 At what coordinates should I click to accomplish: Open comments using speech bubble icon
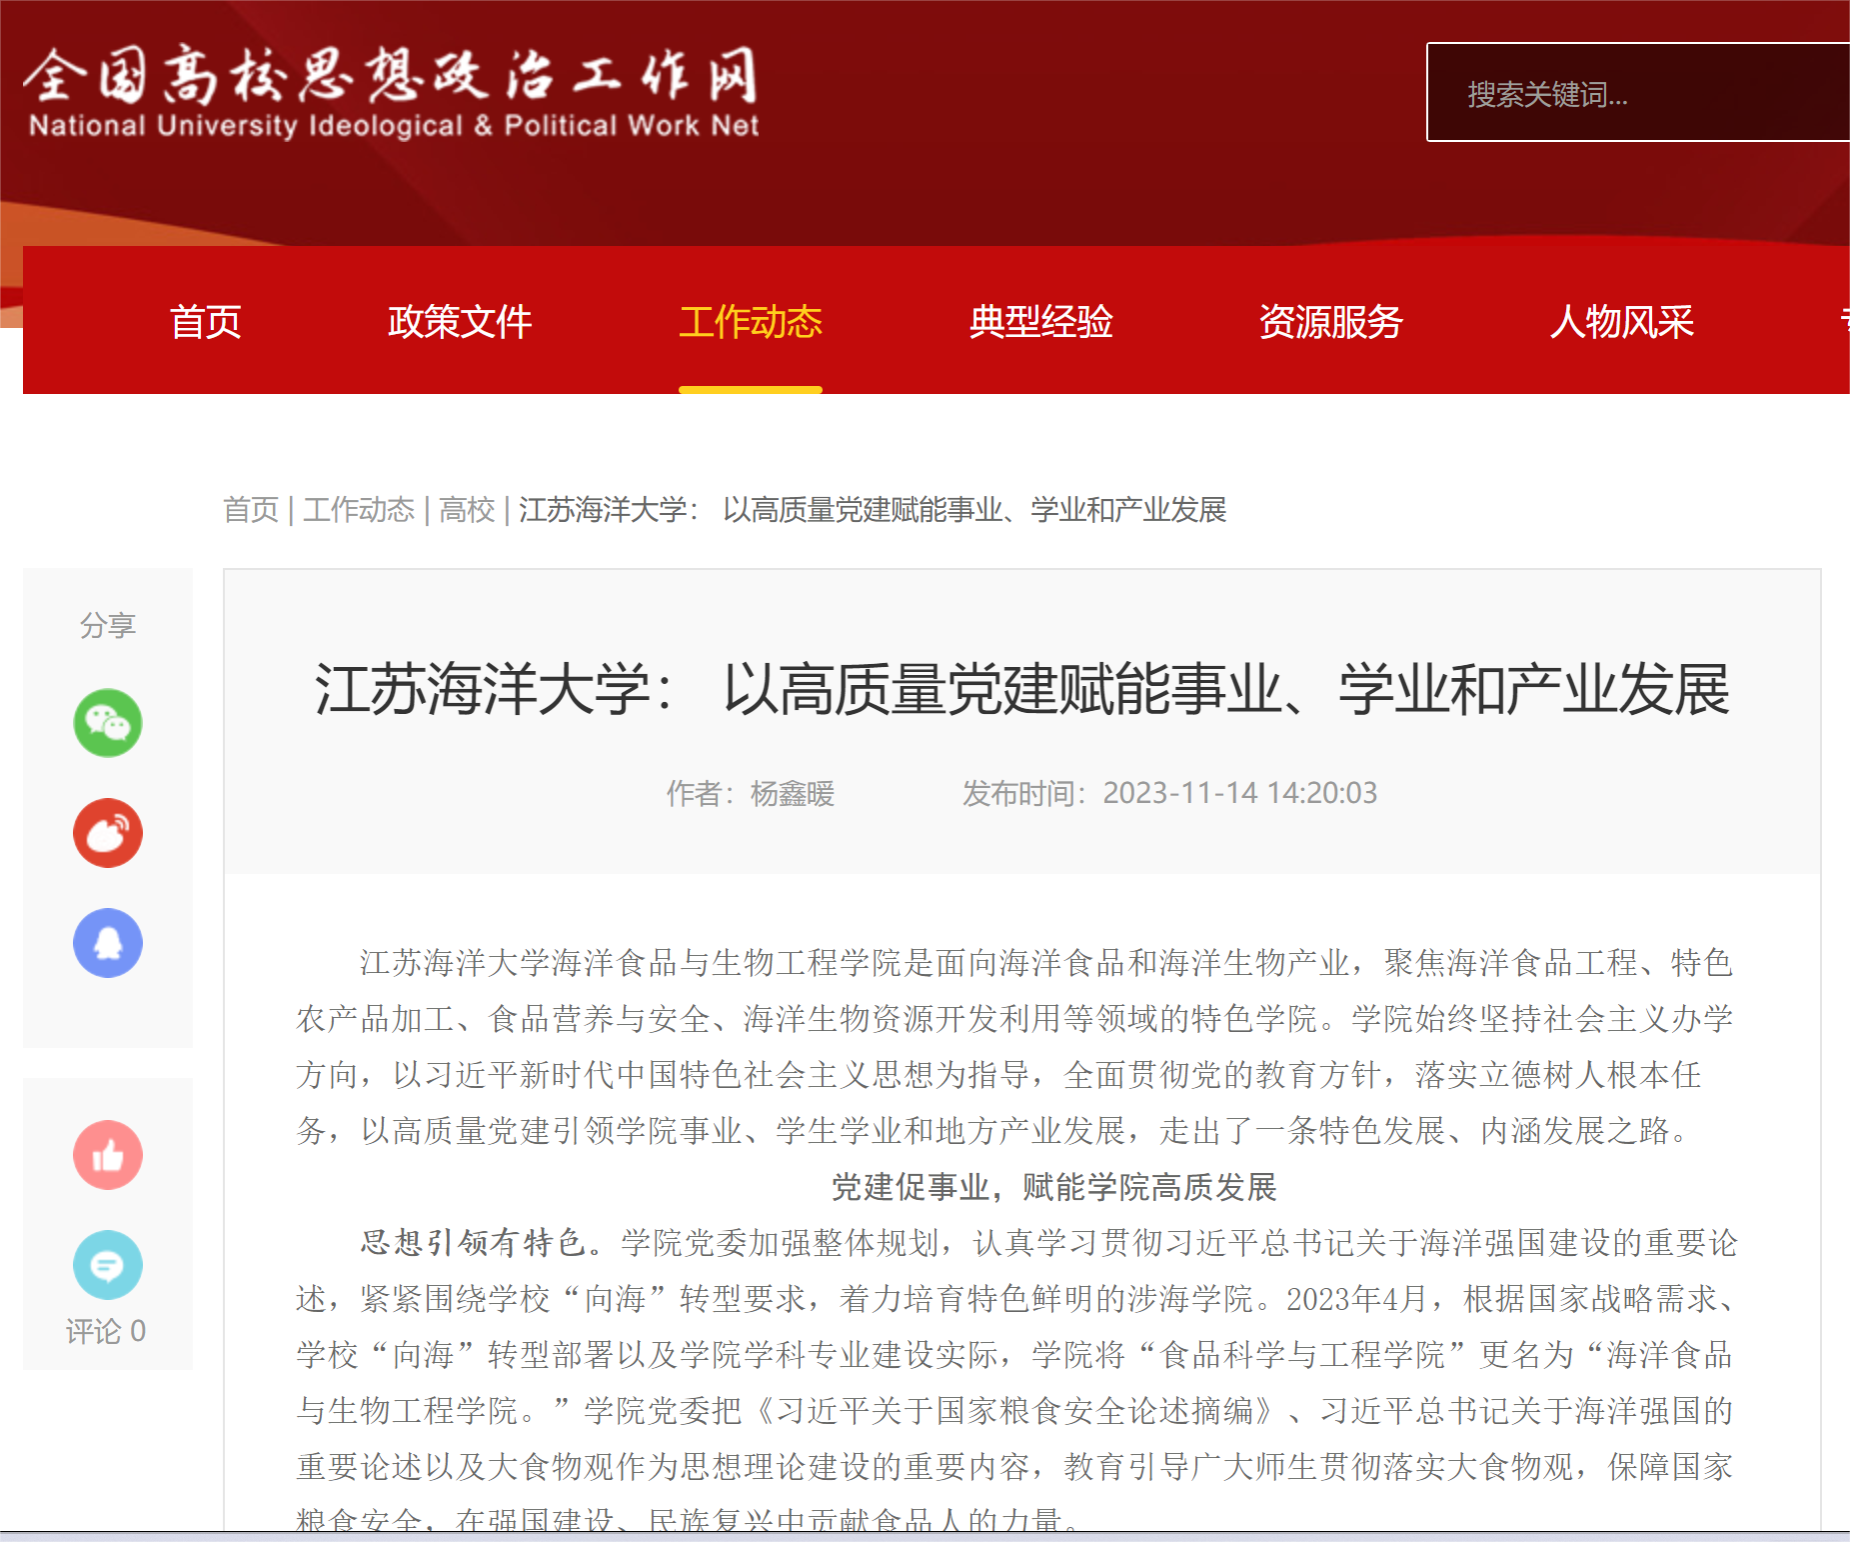click(108, 1265)
